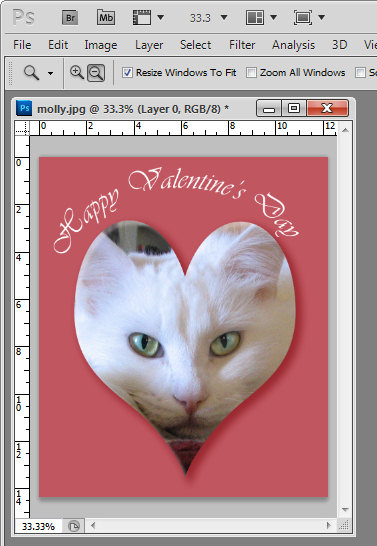Open the 33.3 zoom level dropdown
The image size is (377, 546).
(x=224, y=17)
